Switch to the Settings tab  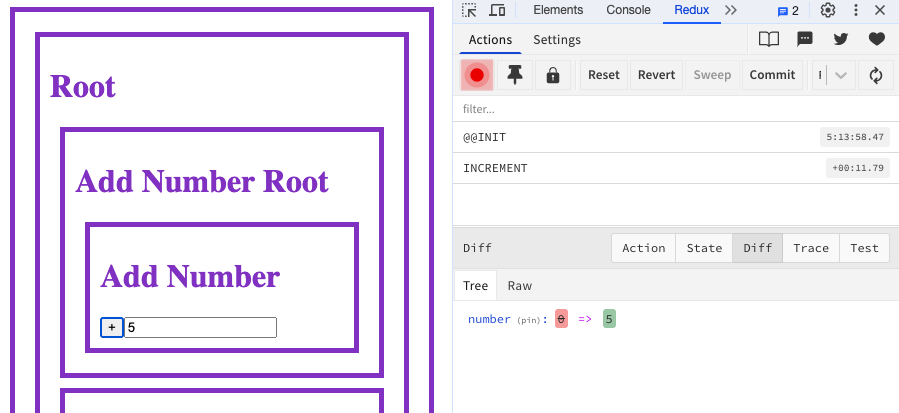(x=557, y=40)
